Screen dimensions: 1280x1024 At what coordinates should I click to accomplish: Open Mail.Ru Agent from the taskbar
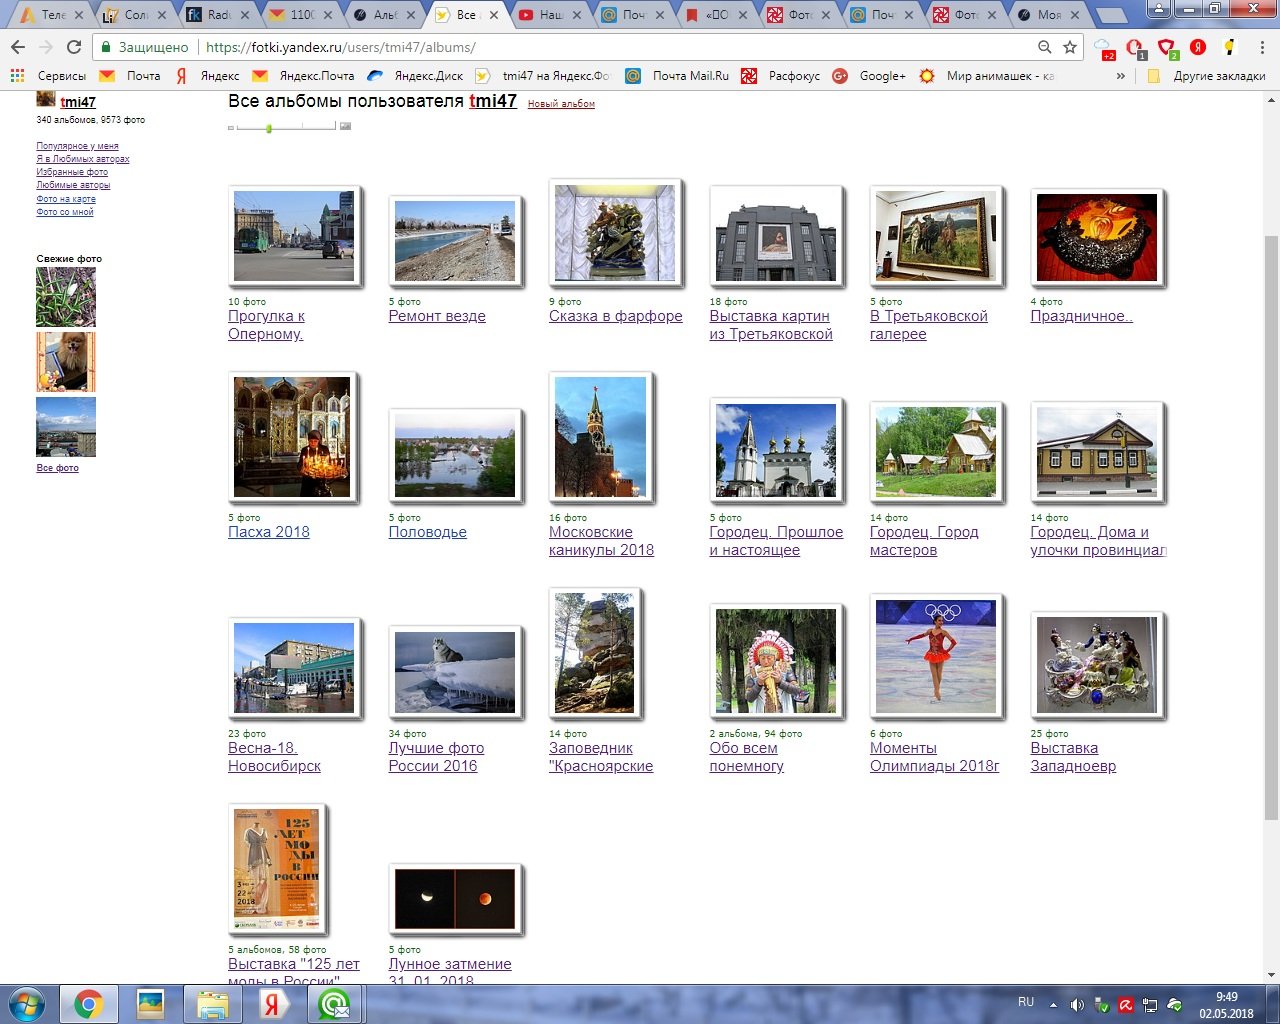pos(334,1004)
